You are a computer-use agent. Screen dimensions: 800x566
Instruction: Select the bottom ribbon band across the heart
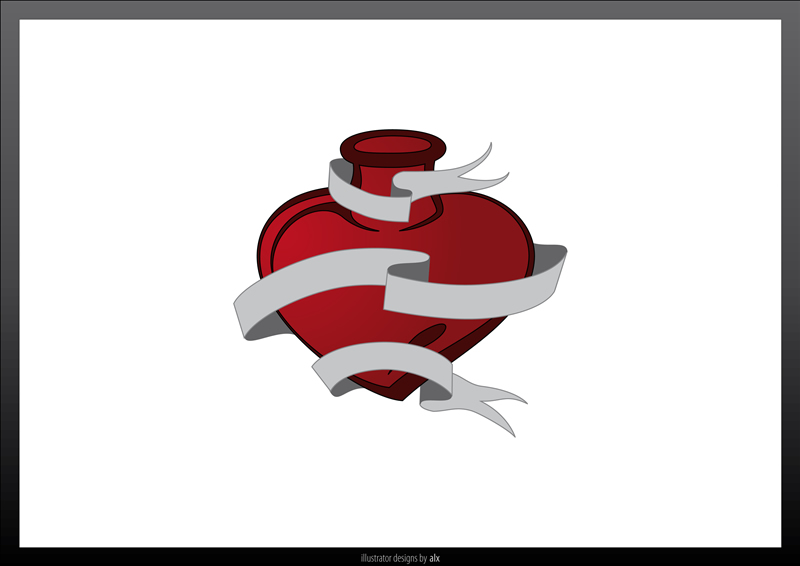[380, 362]
